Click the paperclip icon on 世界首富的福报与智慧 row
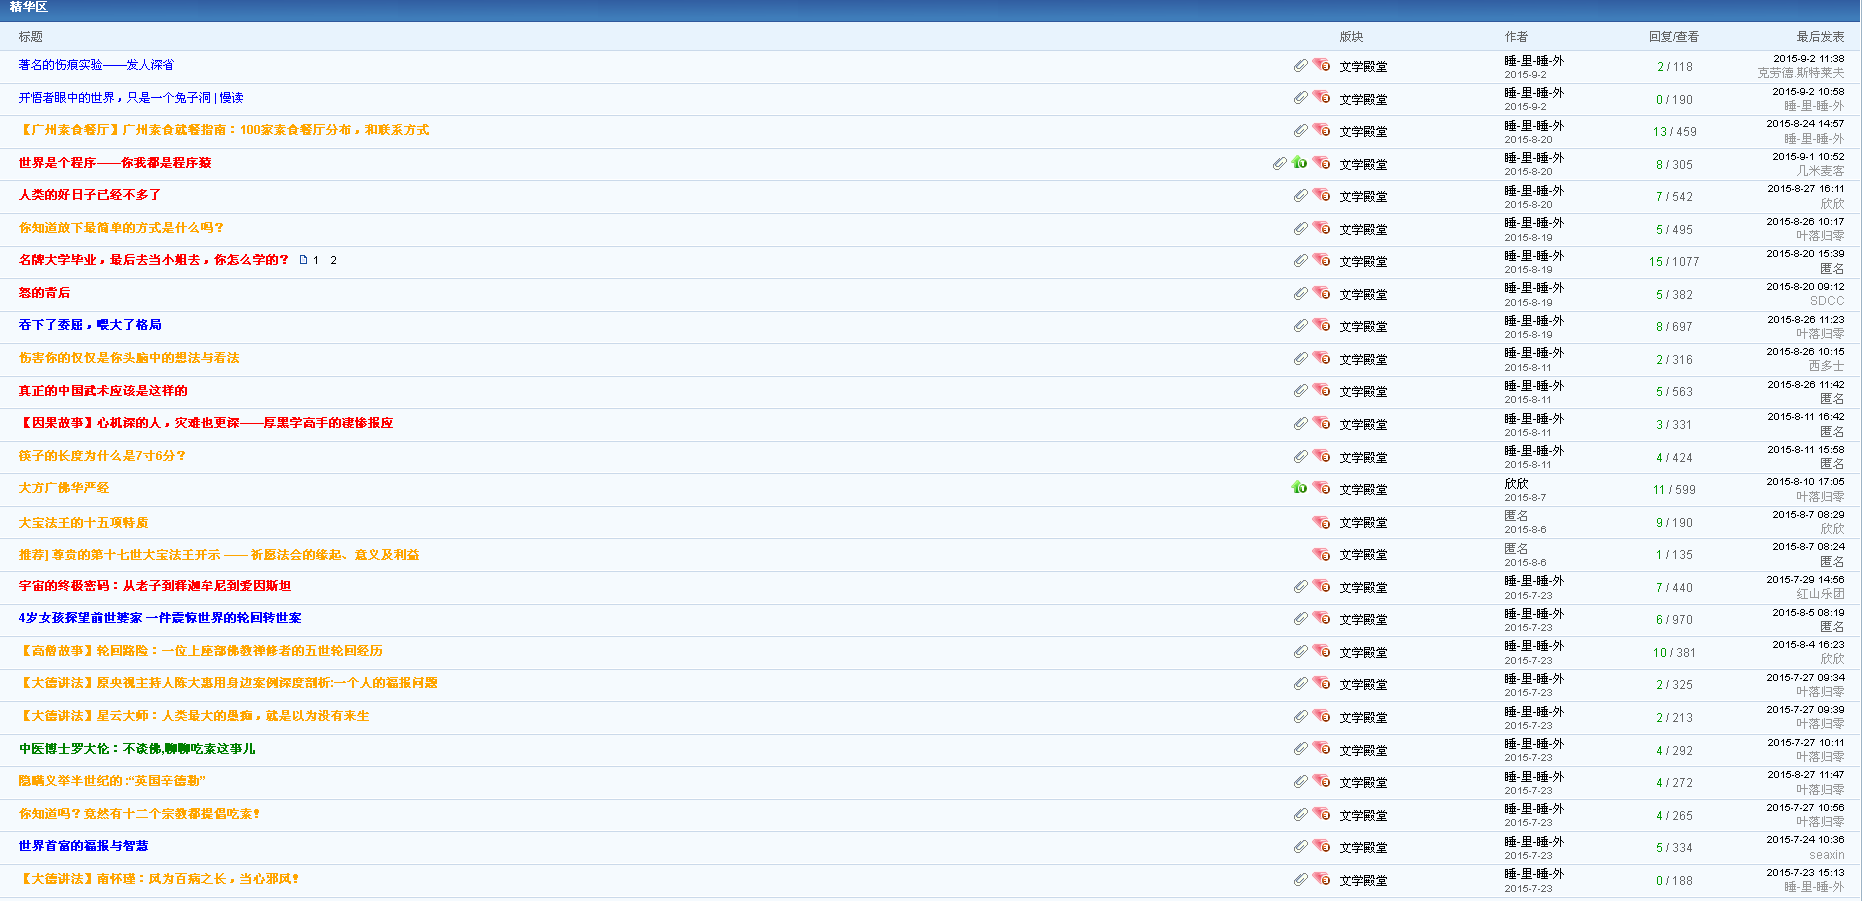The height and width of the screenshot is (901, 1870). coord(1300,846)
